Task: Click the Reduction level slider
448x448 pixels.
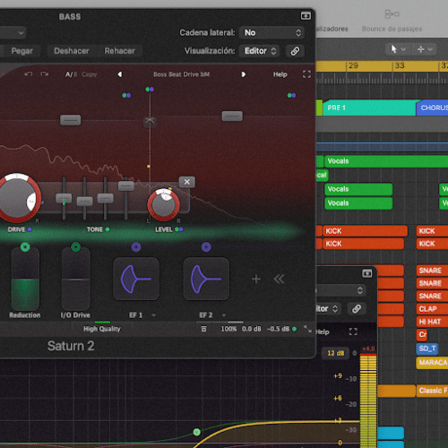Action: point(25,279)
